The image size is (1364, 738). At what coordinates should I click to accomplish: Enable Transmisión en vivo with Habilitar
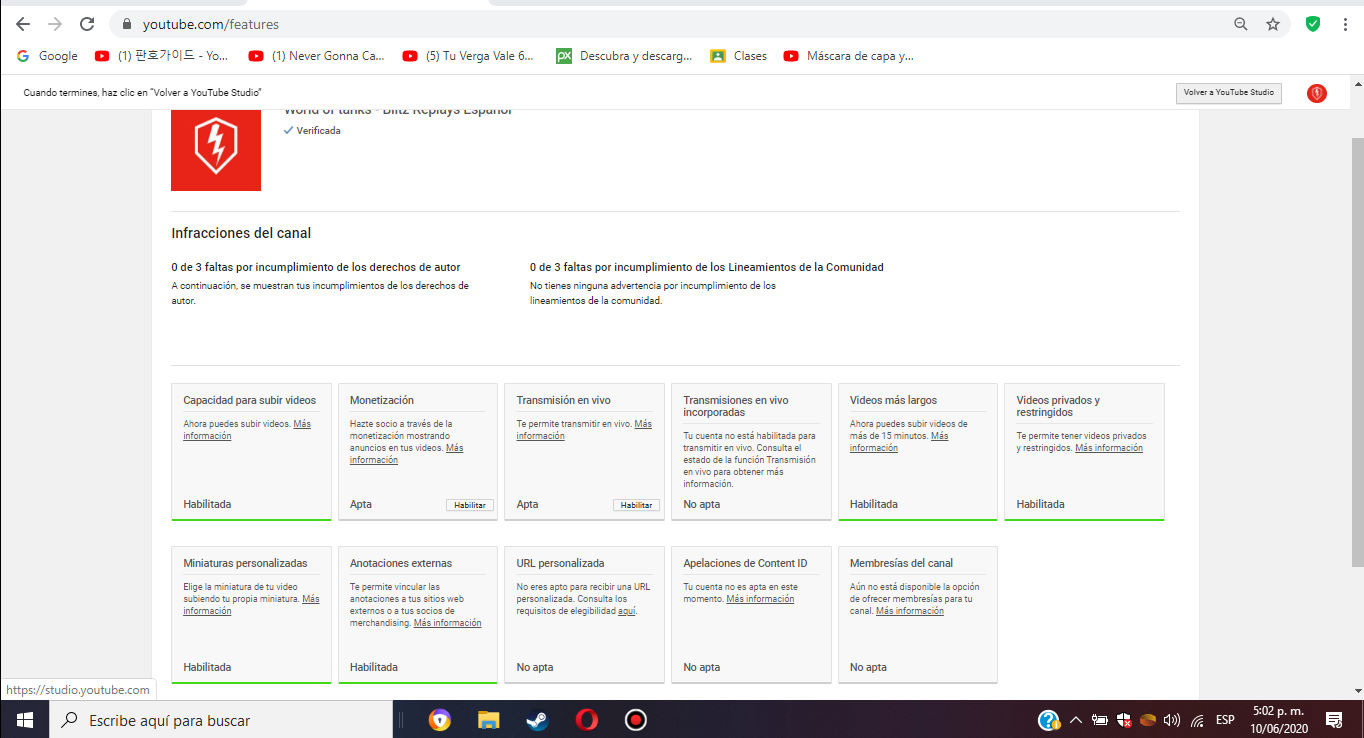click(637, 505)
